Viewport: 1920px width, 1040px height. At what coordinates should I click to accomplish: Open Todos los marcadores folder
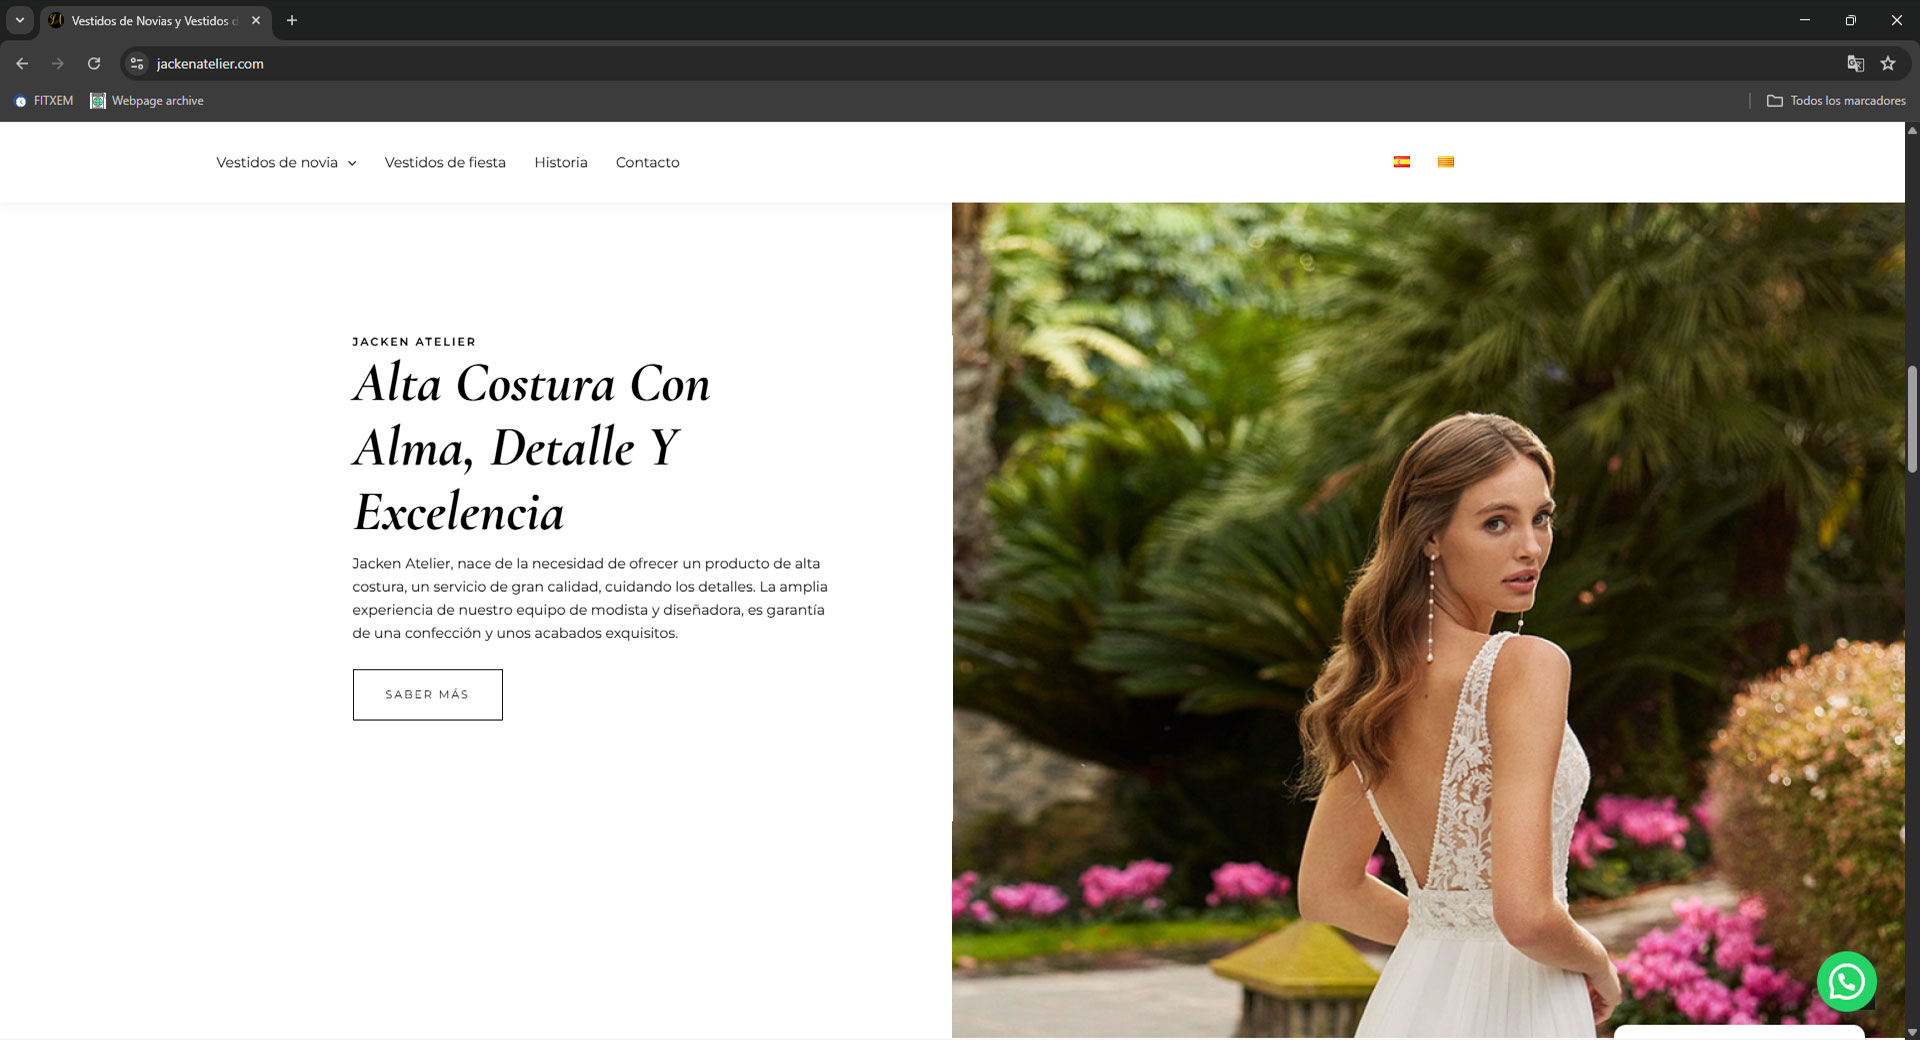point(1836,101)
